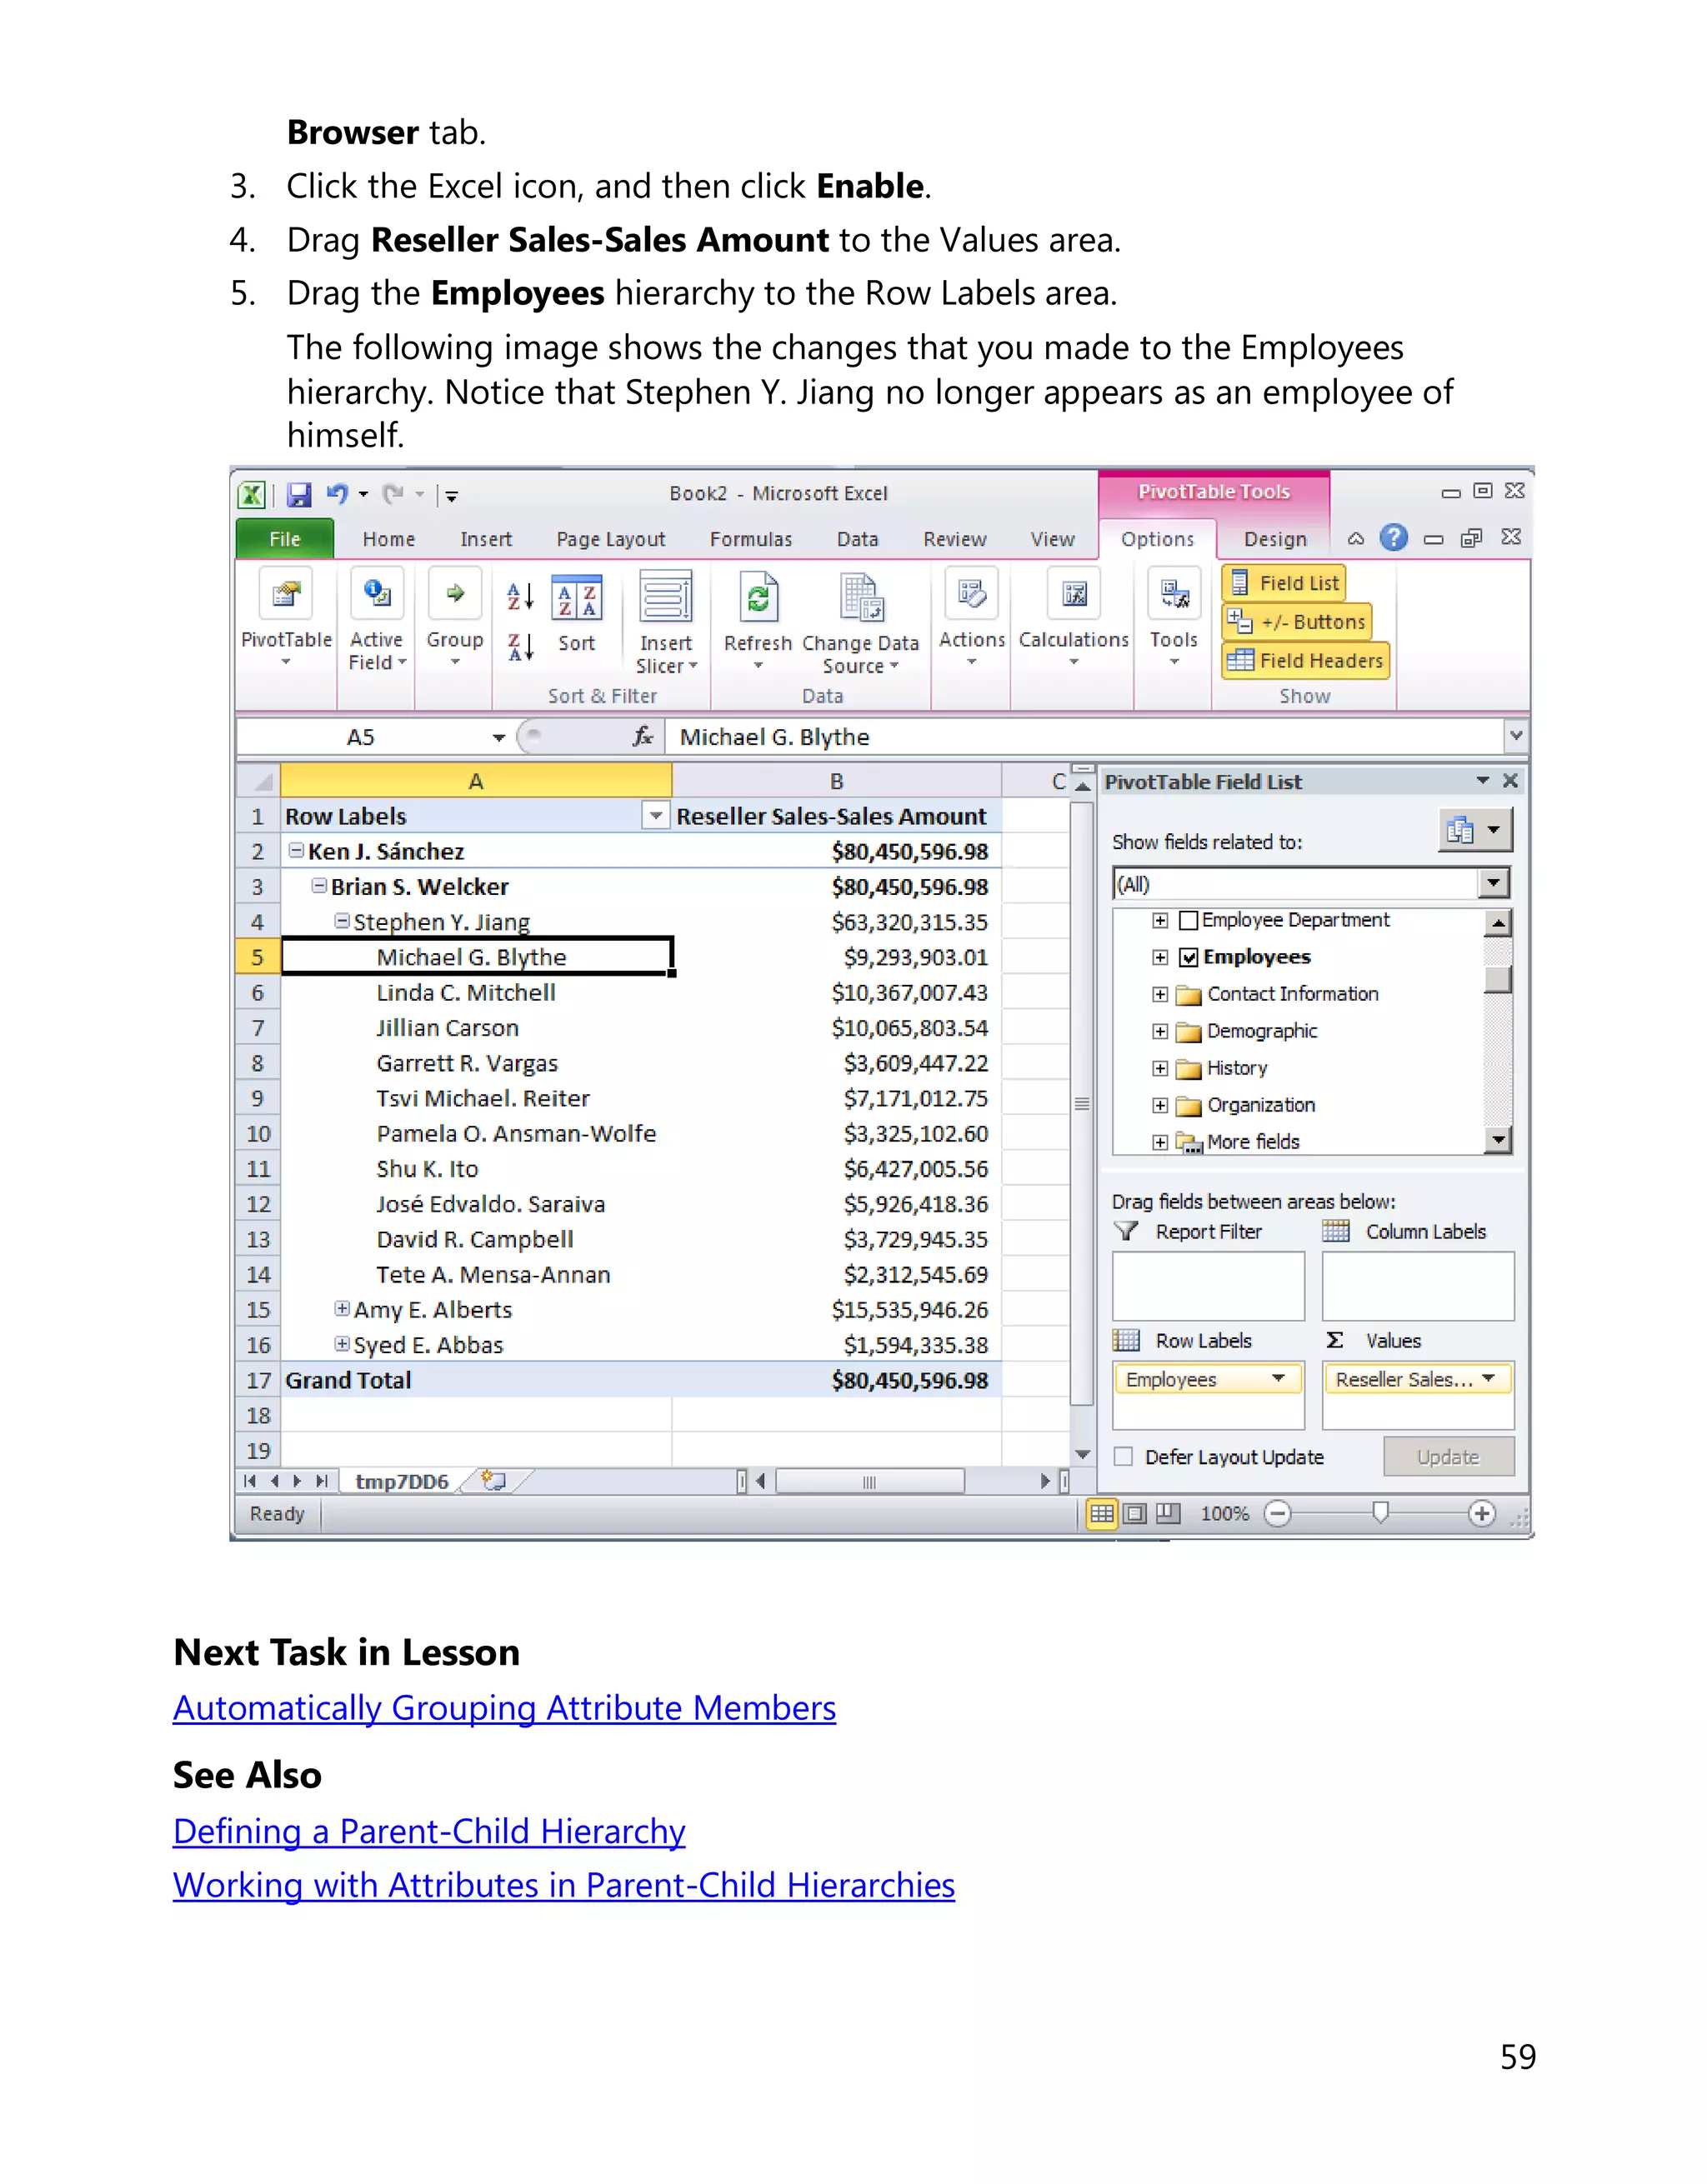Expand the Amy E. Alberts row

(342, 1308)
